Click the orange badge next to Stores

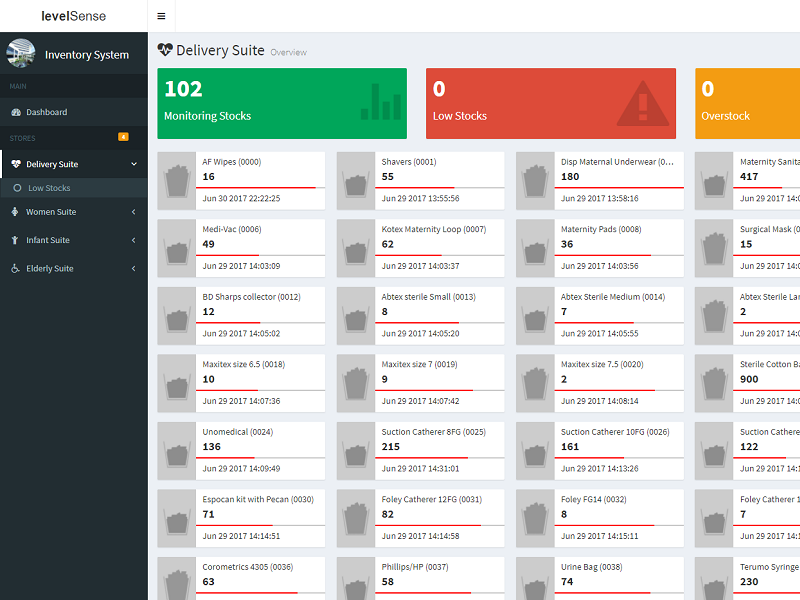click(x=123, y=137)
